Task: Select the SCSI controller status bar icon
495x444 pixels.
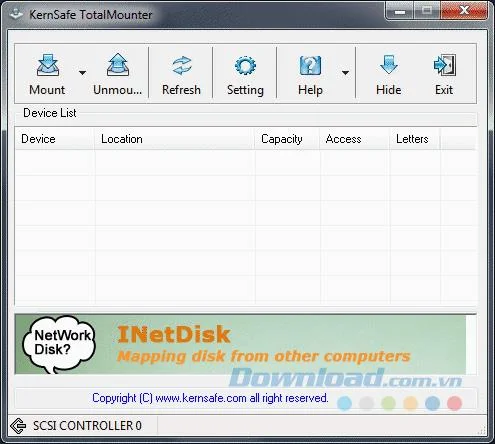Action: (x=18, y=426)
